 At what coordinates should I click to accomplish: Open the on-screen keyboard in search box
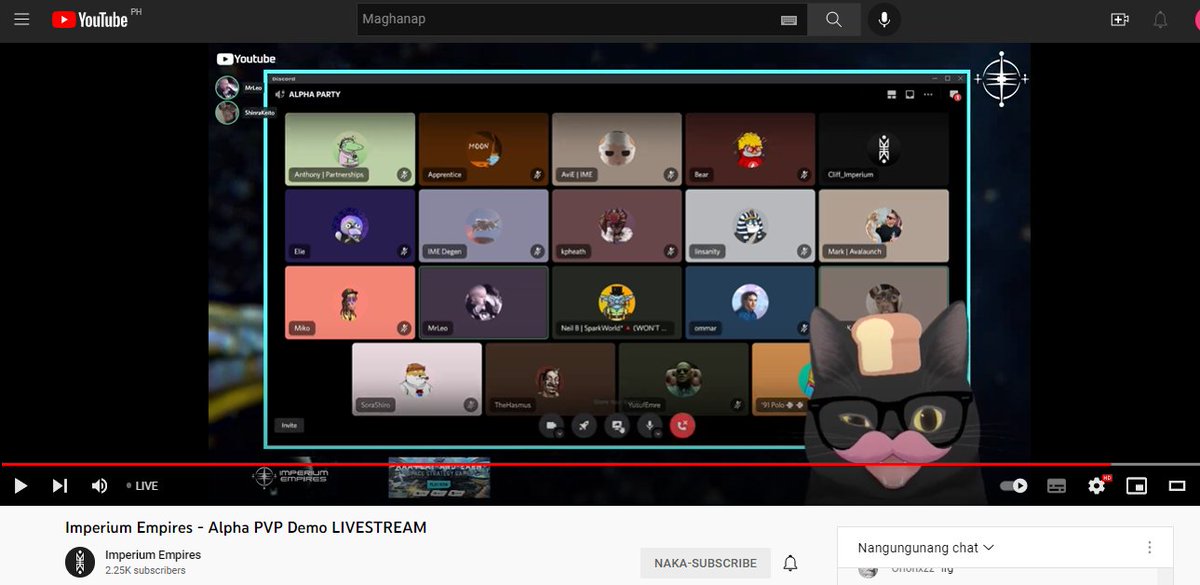coord(789,20)
